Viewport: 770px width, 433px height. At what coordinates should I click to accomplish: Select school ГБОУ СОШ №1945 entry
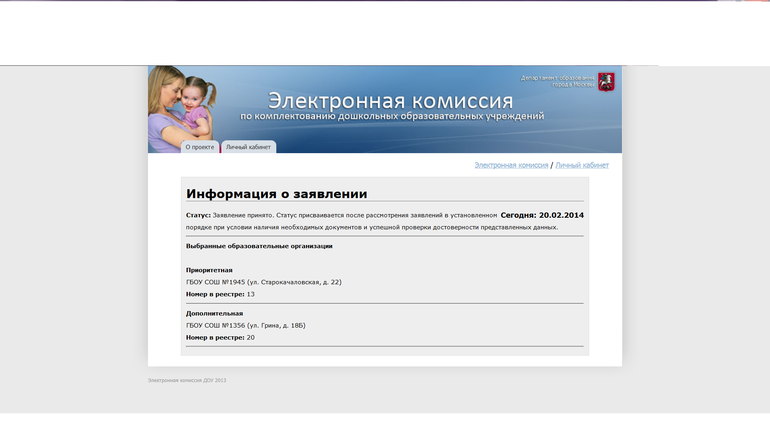[x=263, y=282]
